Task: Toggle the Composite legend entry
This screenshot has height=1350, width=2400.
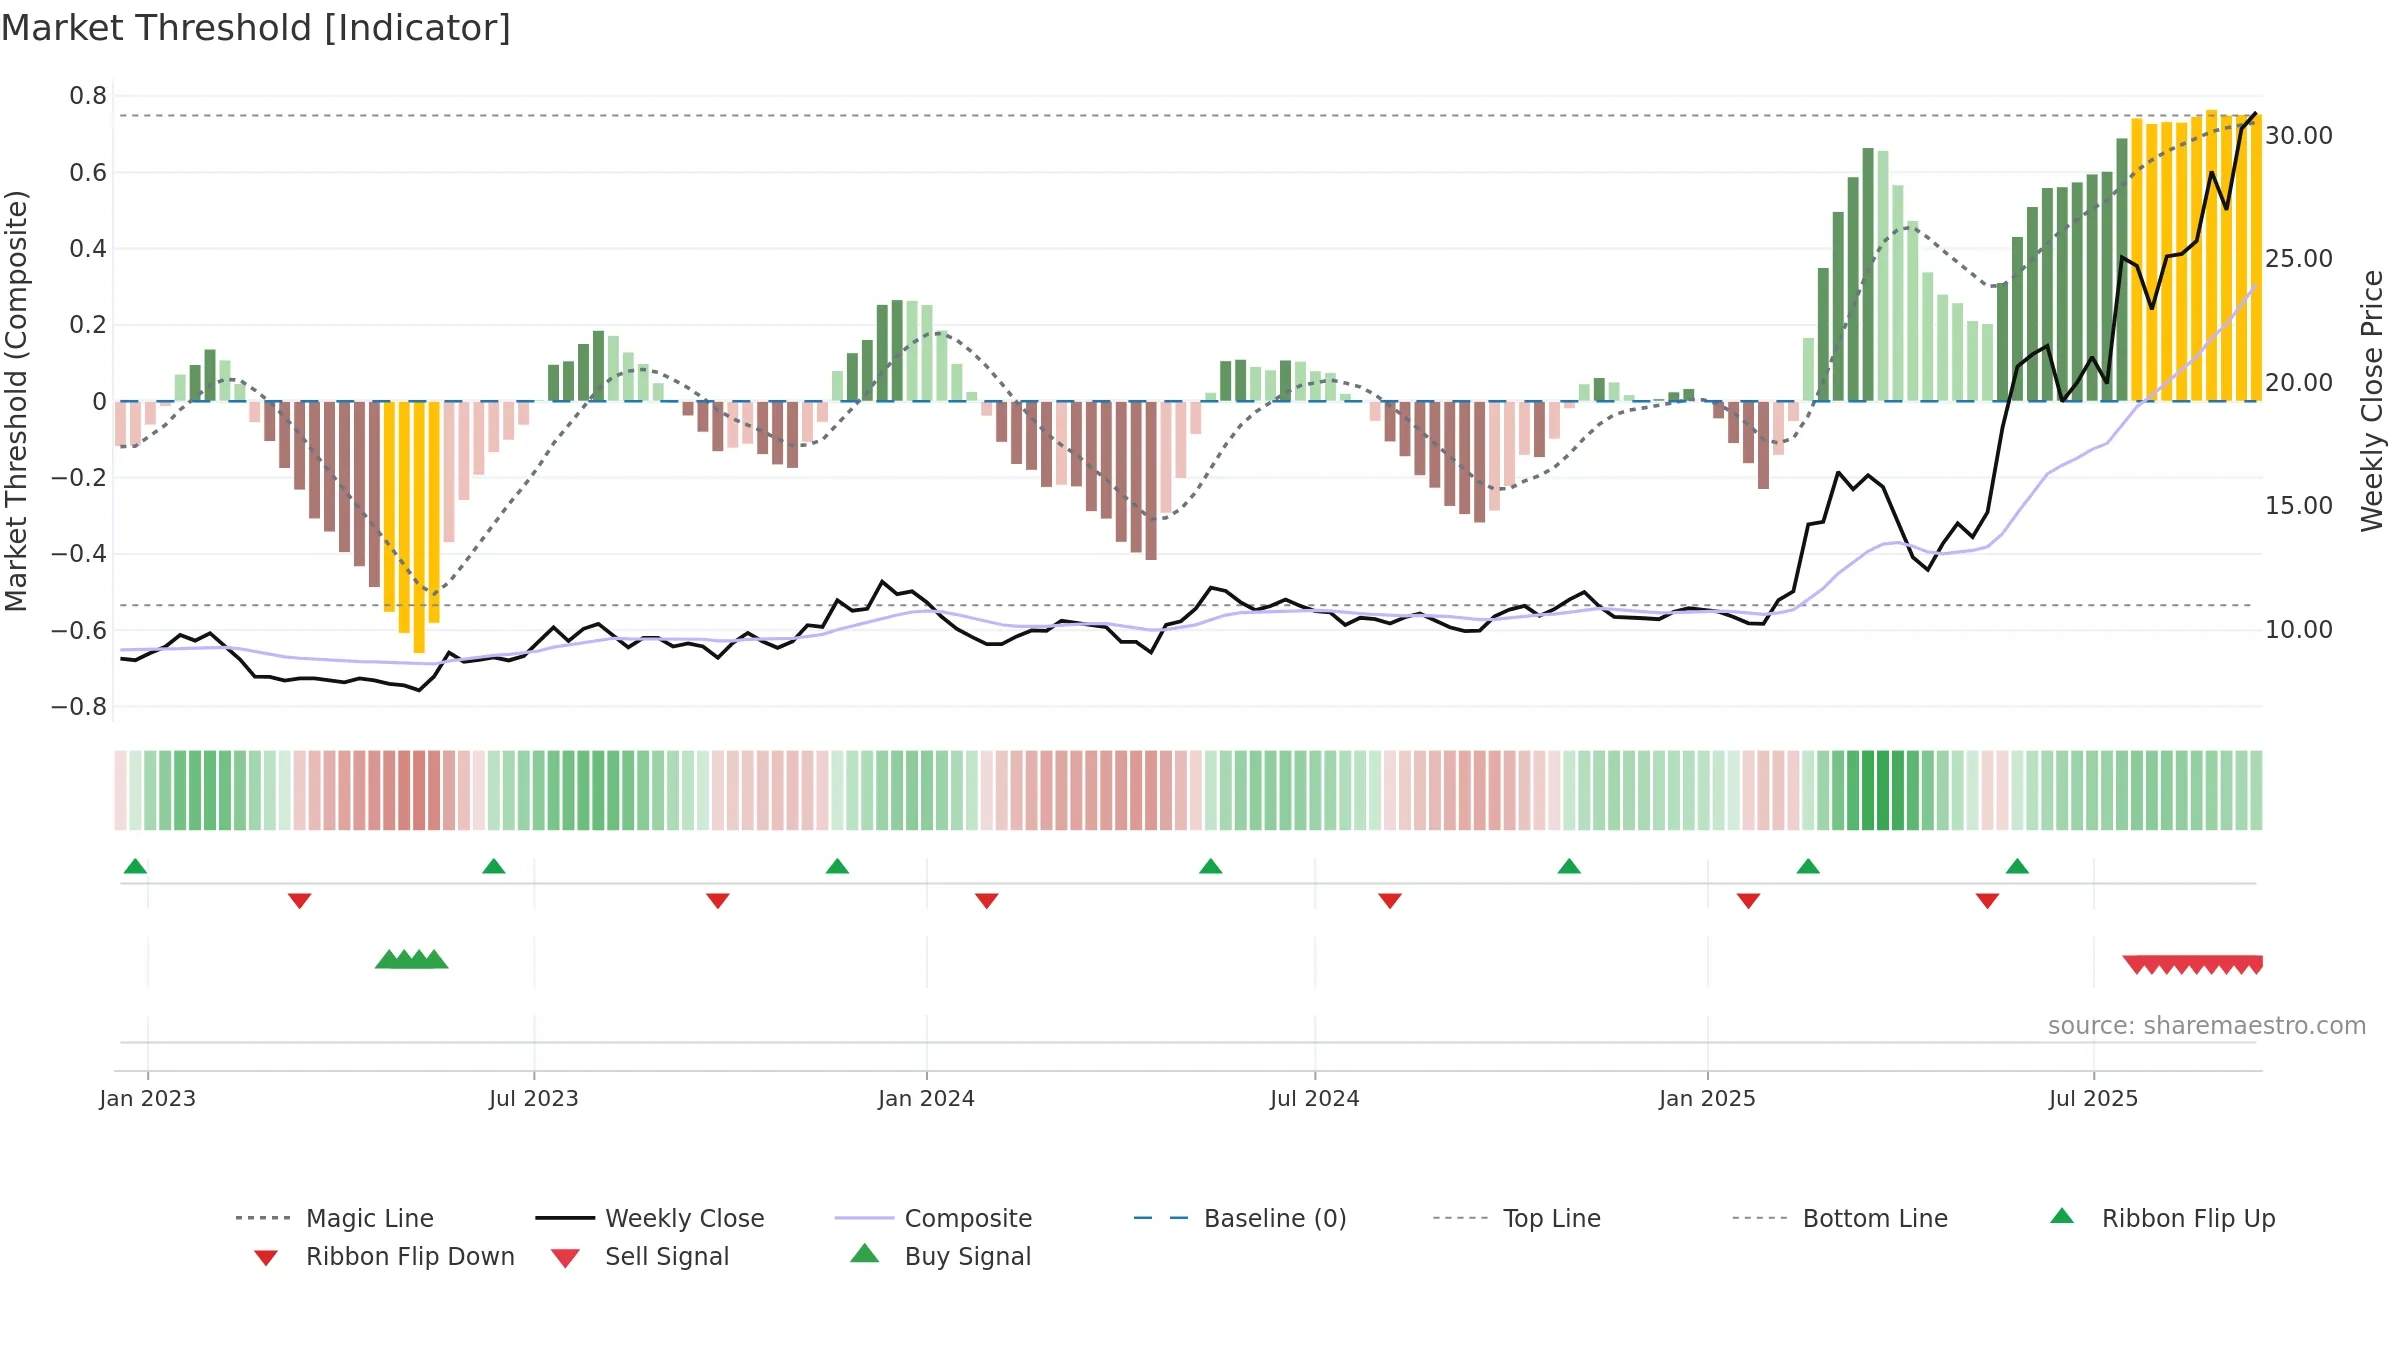Action: coord(933,1218)
